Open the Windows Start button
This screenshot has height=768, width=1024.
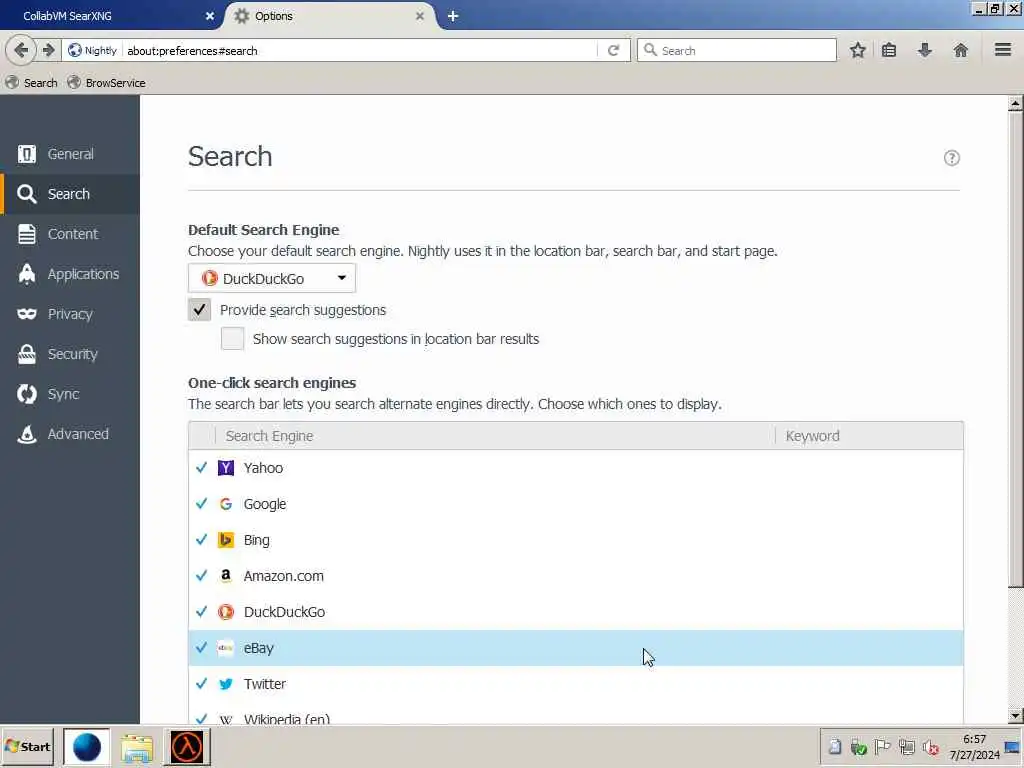click(27, 747)
